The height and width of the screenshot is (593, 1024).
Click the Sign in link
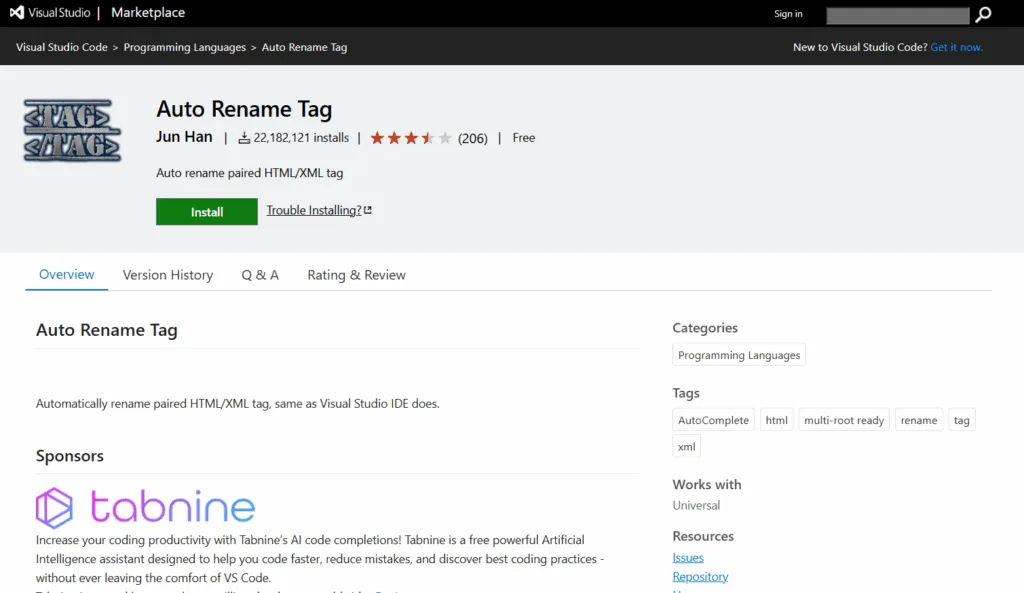click(788, 14)
